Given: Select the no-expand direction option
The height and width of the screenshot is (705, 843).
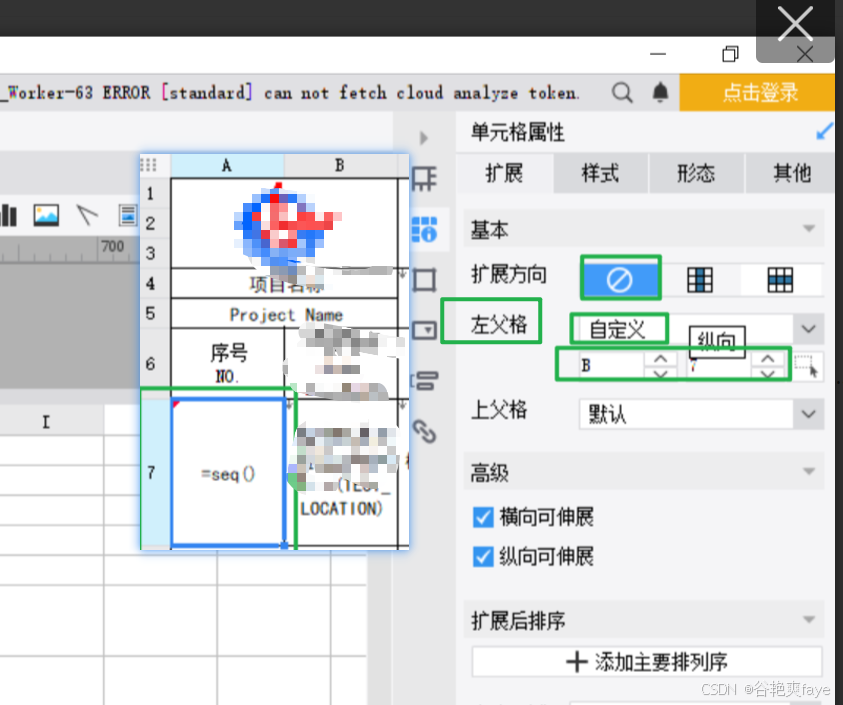Looking at the screenshot, I should click(620, 278).
